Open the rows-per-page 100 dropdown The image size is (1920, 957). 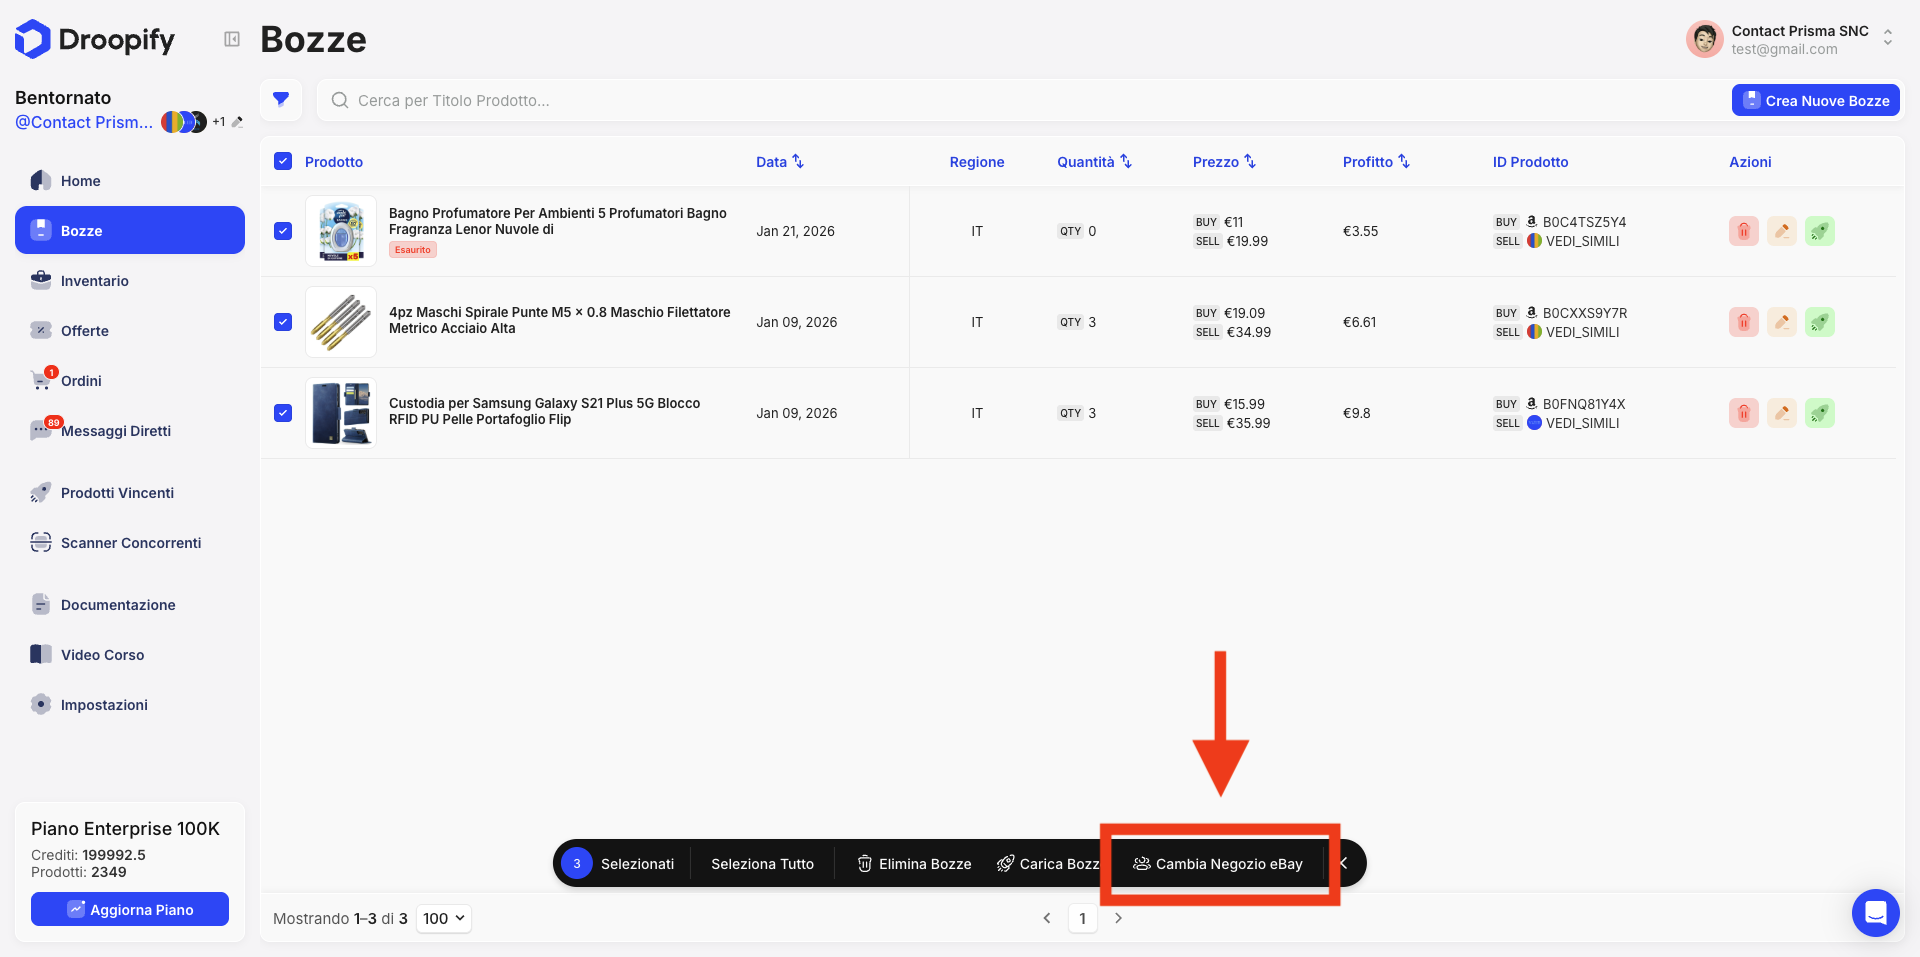(x=444, y=918)
